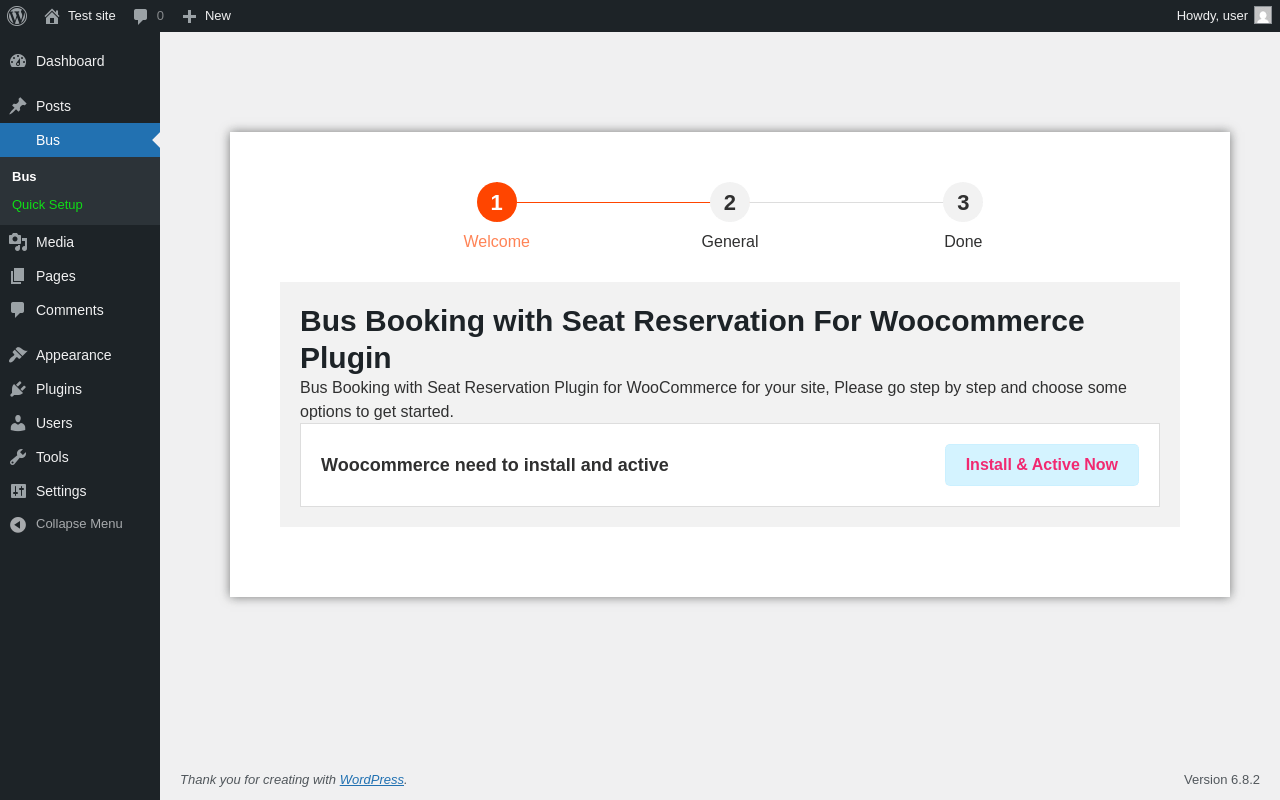Open the Pages menu label
1280x800 pixels.
(x=56, y=276)
